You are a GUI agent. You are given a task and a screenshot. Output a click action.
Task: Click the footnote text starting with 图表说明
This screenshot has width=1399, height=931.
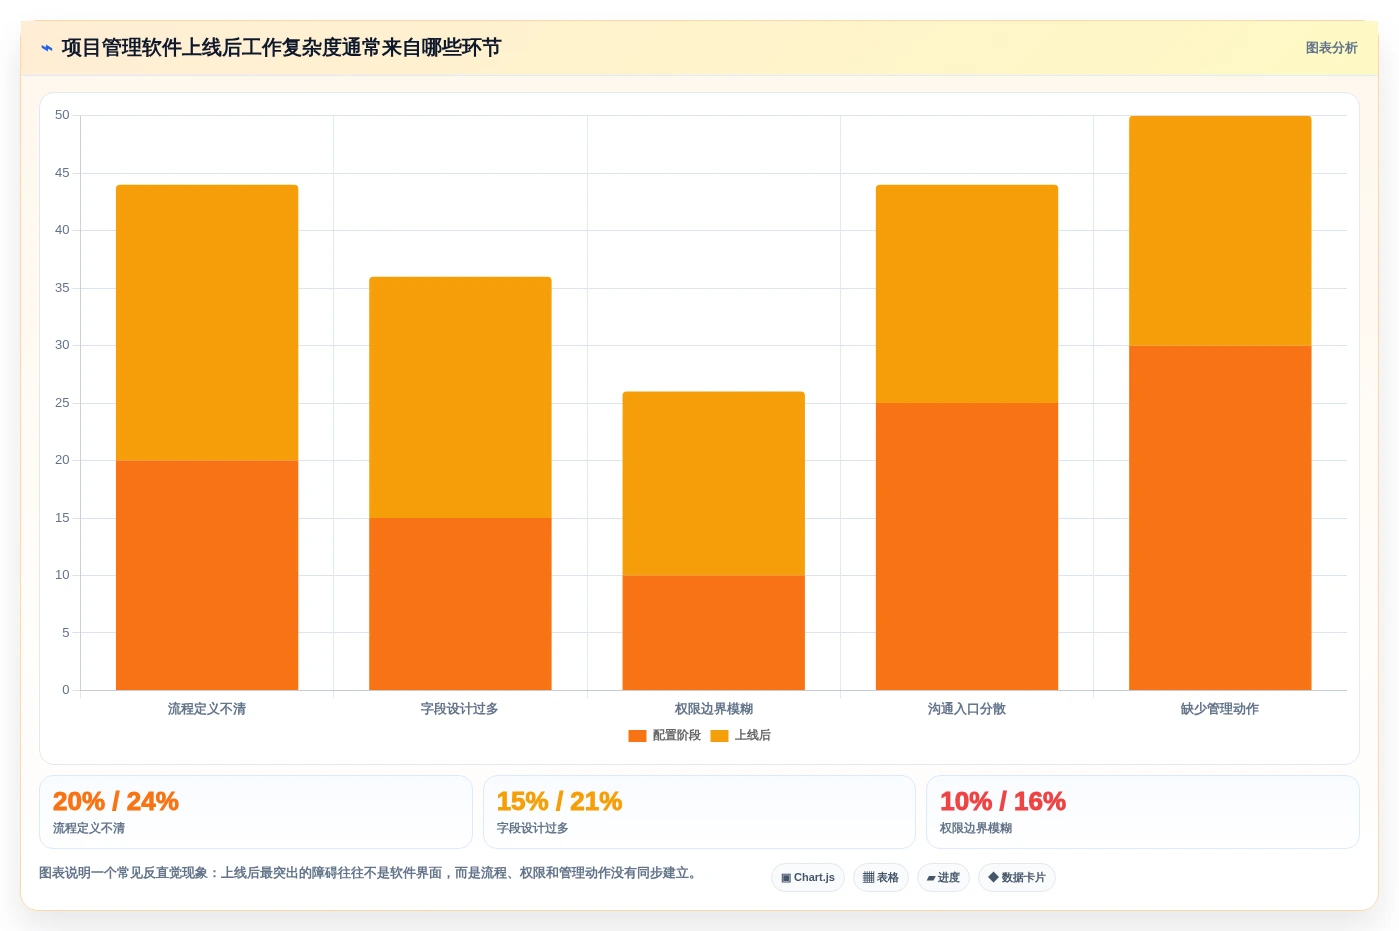368,873
